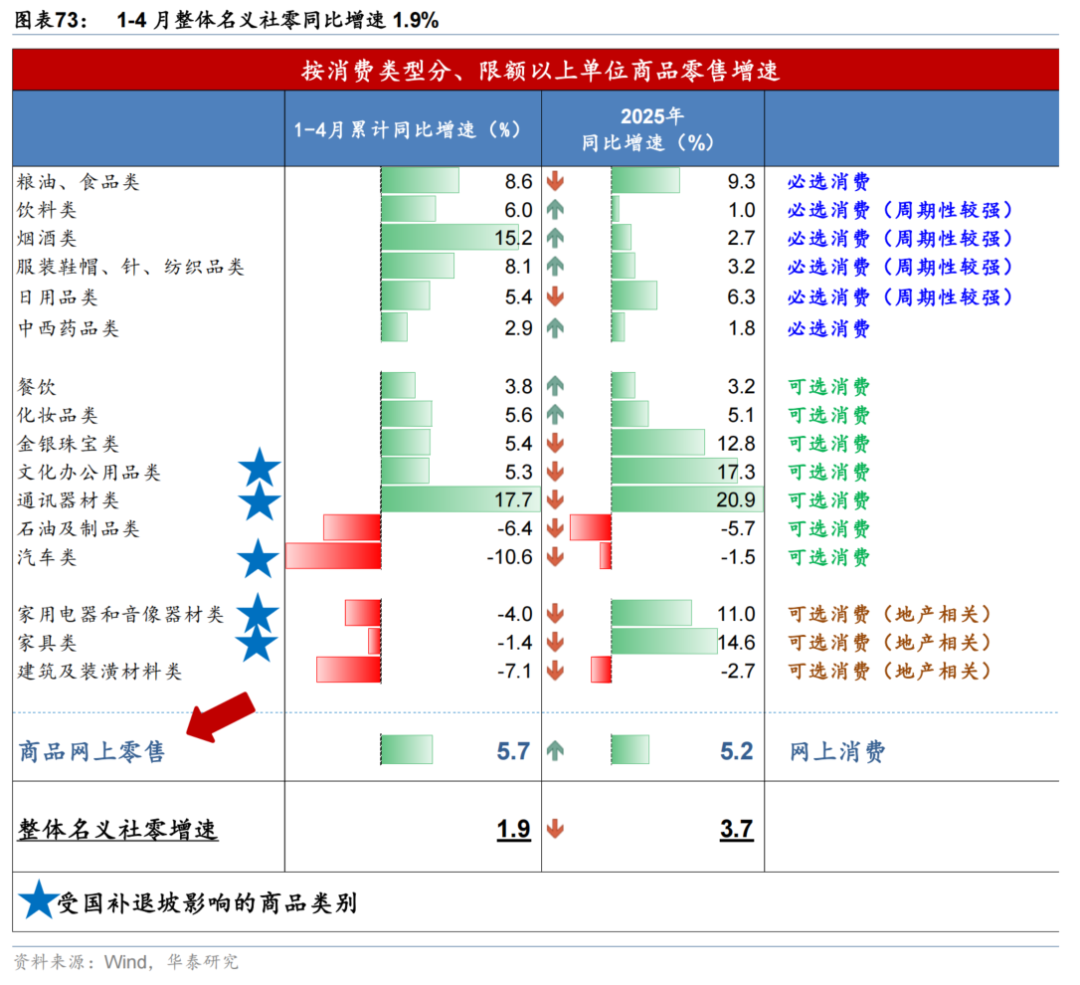This screenshot has width=1080, height=985.
Task: Select the column header 2025年同比增速(%)
Action: coord(653,129)
